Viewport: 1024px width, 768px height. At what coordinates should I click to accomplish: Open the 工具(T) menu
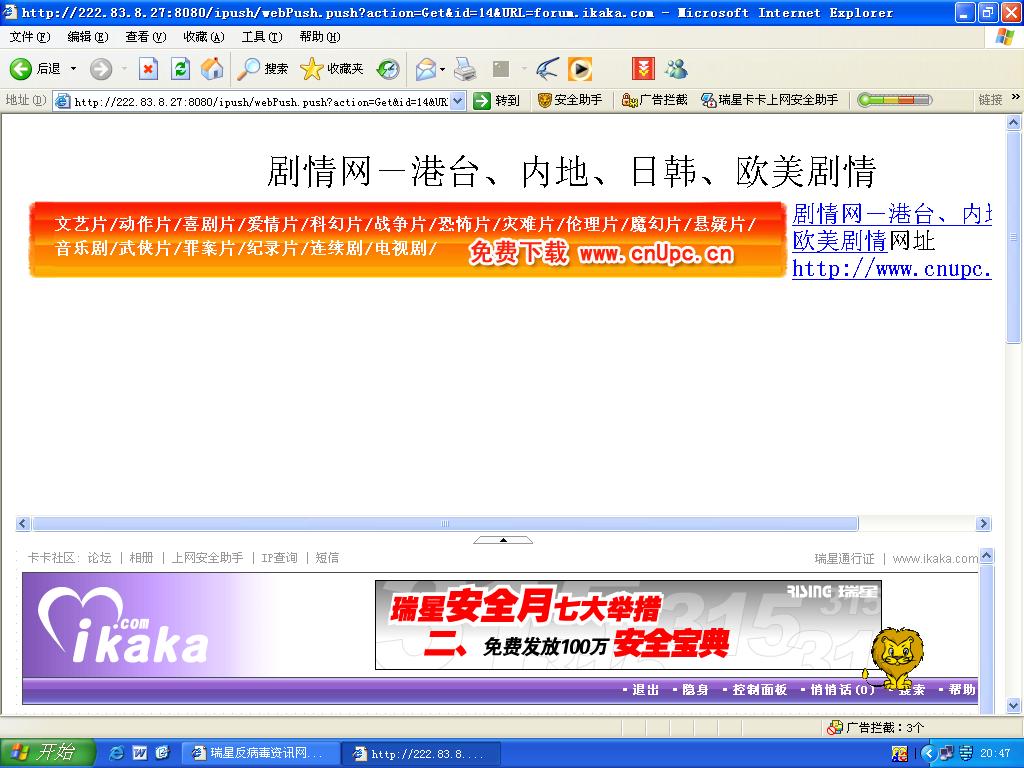click(262, 37)
